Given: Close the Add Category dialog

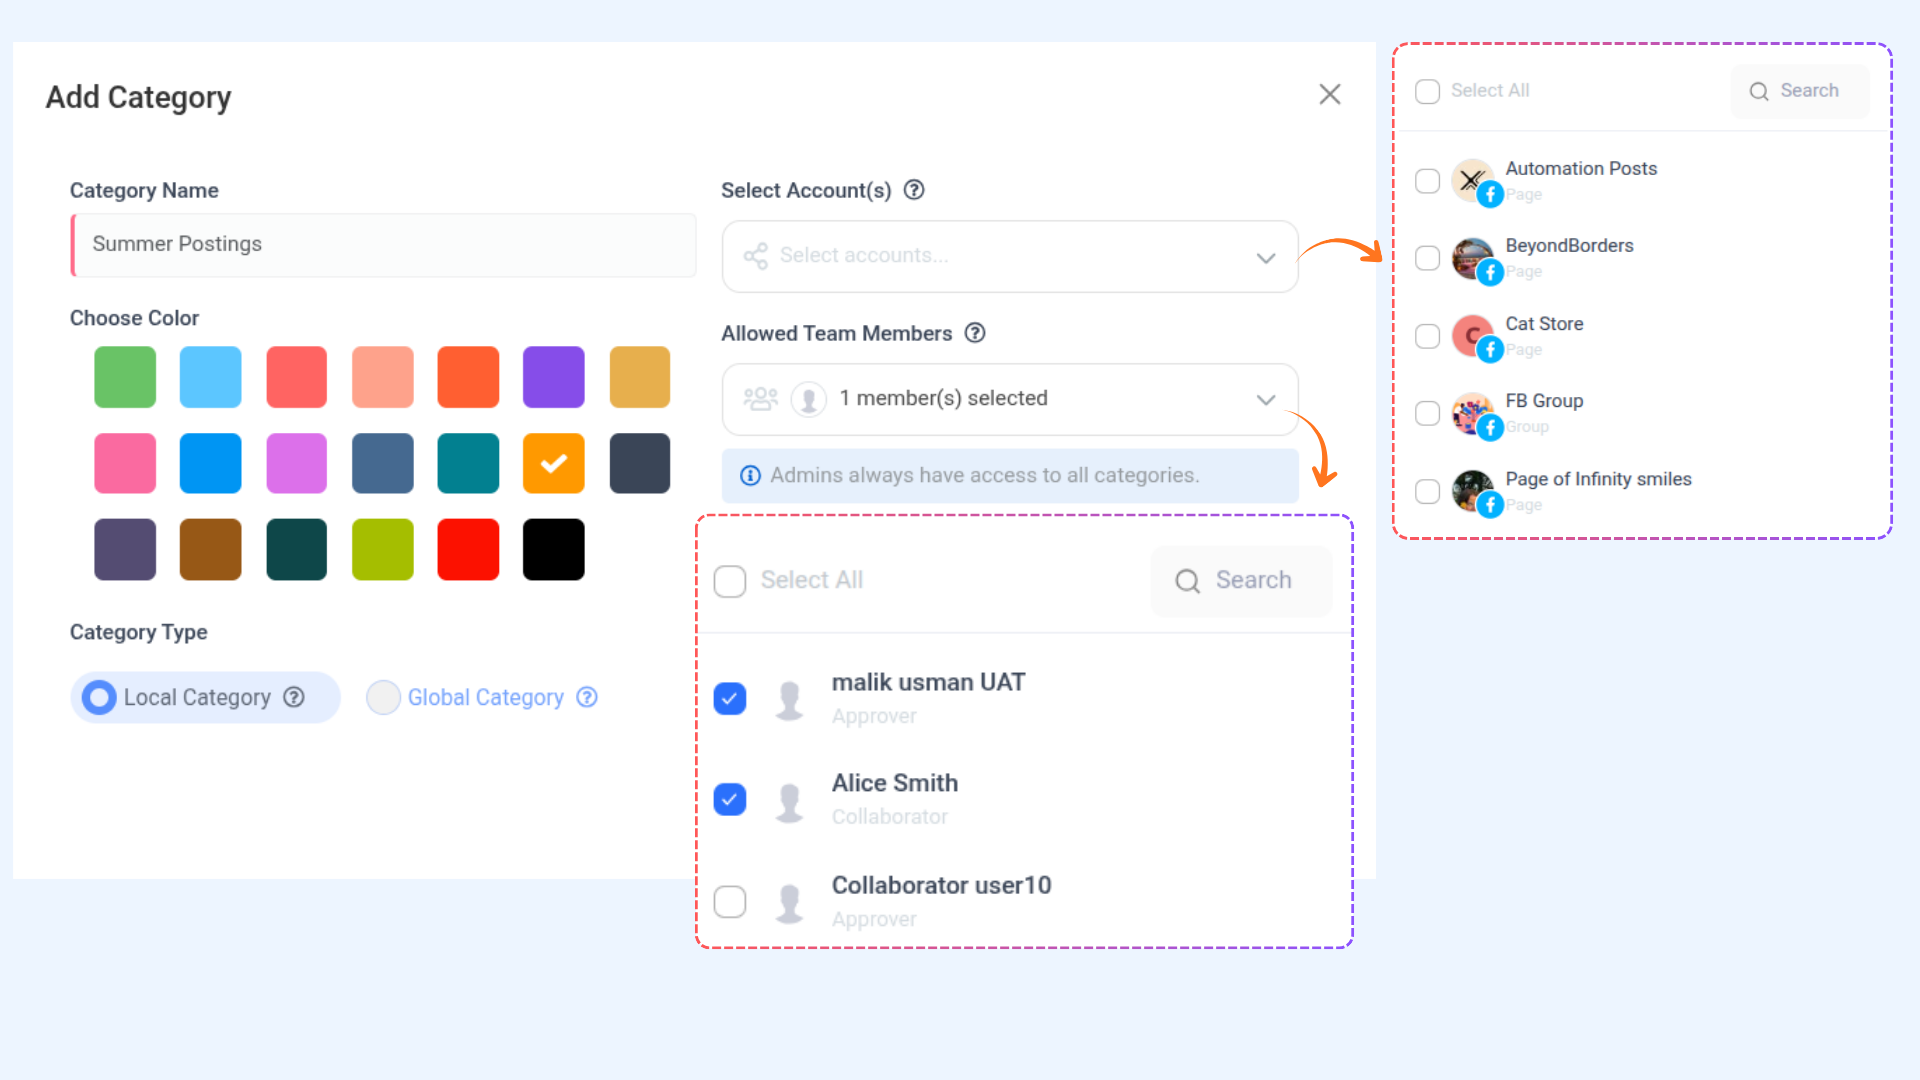Looking at the screenshot, I should coord(1329,94).
